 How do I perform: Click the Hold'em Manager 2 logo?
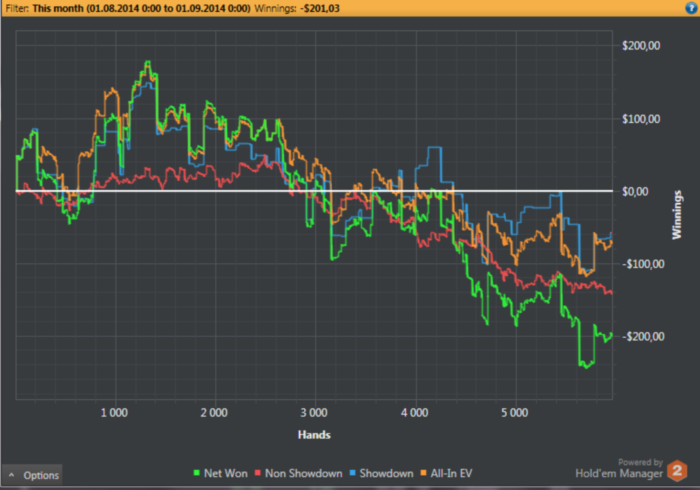[677, 471]
